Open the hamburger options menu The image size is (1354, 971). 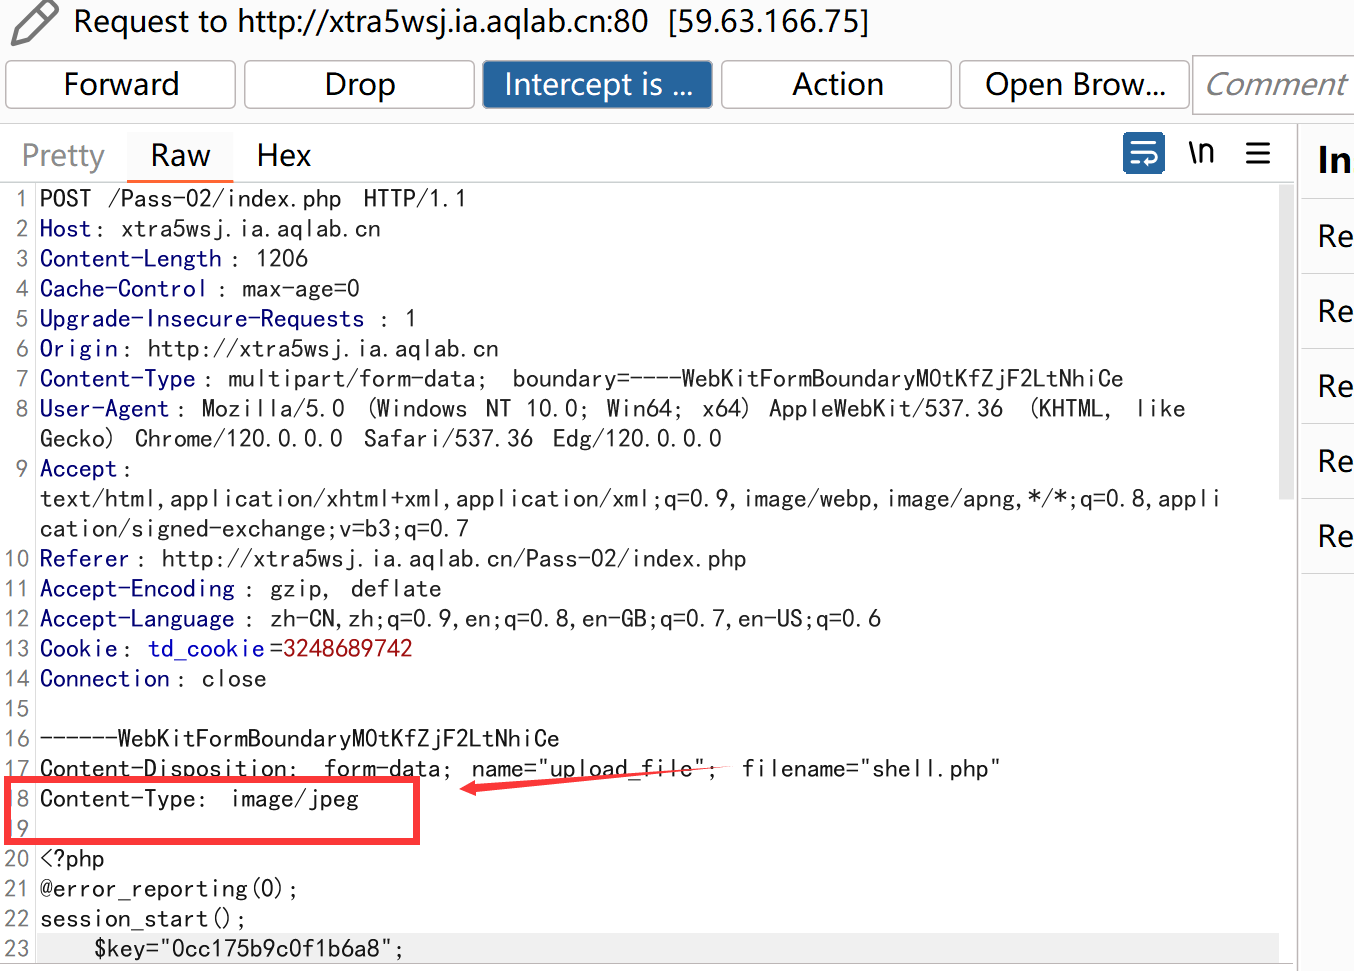1258,153
